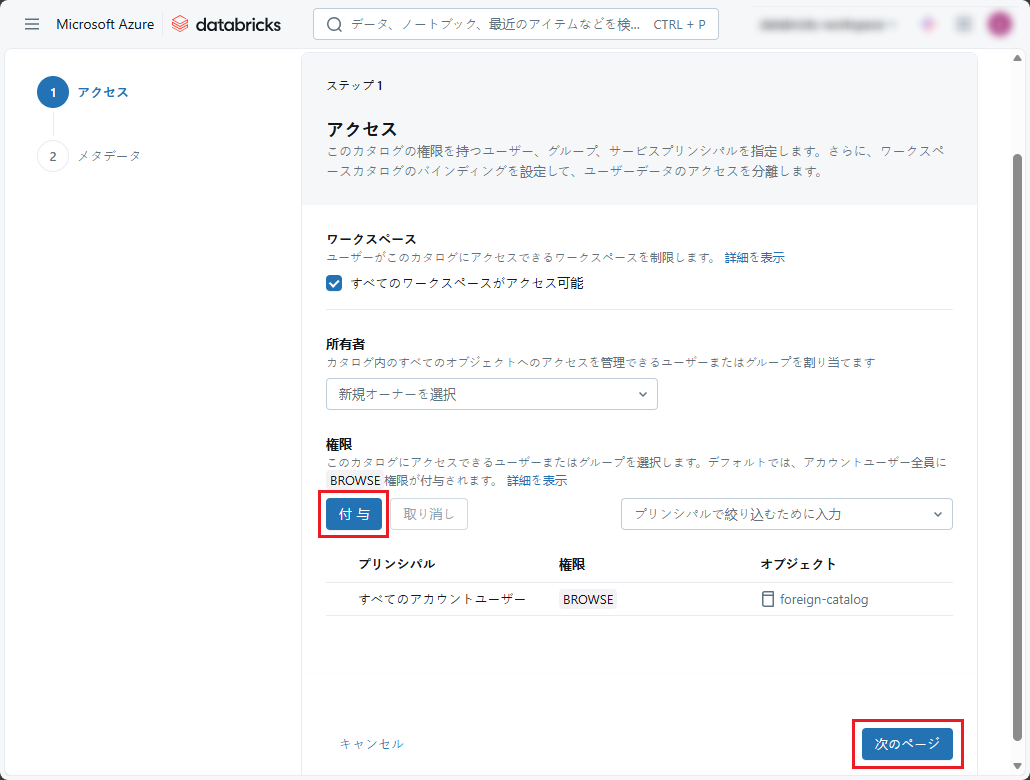The width and height of the screenshot is (1030, 780).
Task: Click the step 1 circle icon
Action: coord(53,92)
